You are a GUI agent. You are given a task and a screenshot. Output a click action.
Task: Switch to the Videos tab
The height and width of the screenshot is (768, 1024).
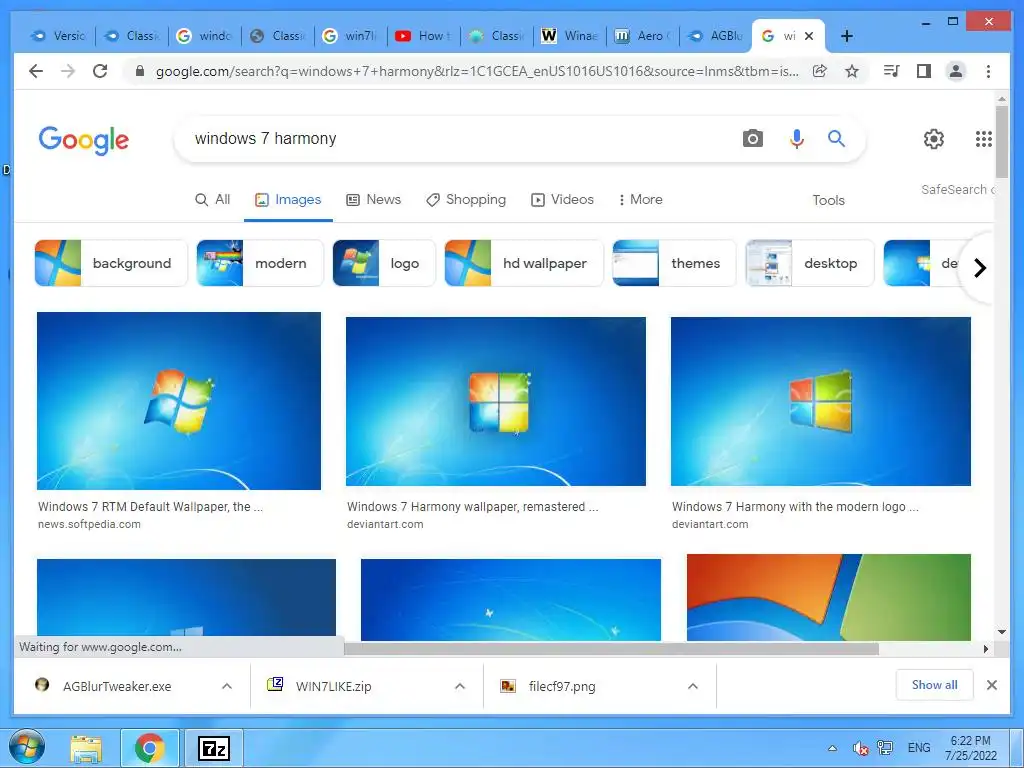[562, 200]
